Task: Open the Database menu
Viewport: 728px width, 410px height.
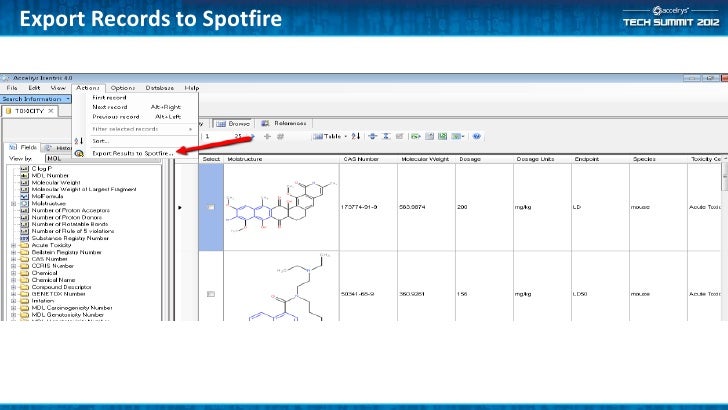Action: [x=160, y=88]
